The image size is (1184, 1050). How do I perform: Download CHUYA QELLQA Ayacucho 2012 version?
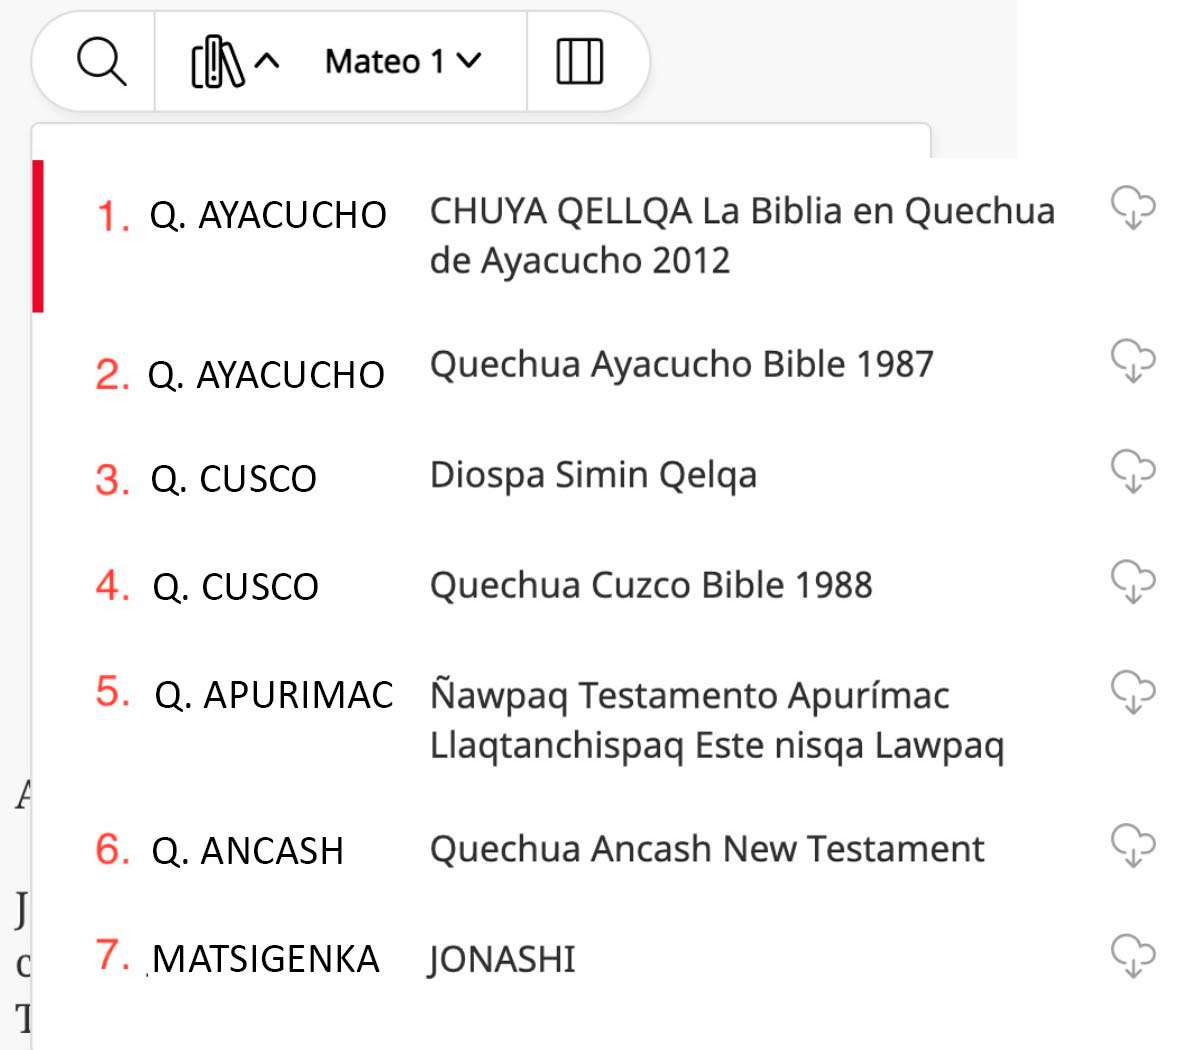coord(1133,208)
